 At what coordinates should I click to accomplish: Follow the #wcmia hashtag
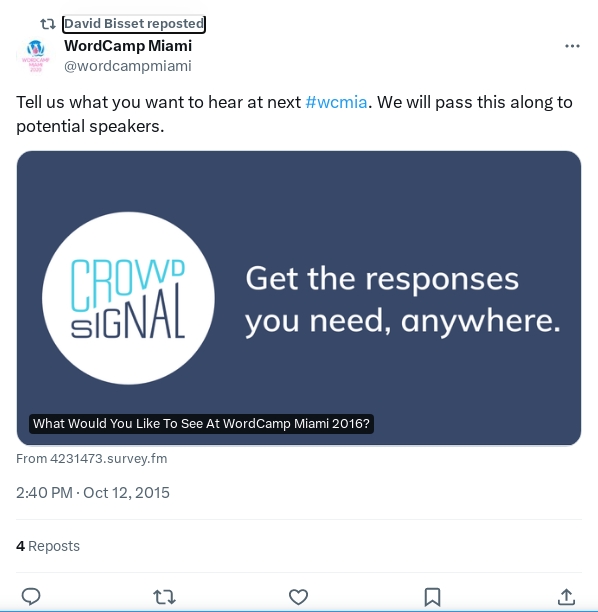[x=336, y=102]
